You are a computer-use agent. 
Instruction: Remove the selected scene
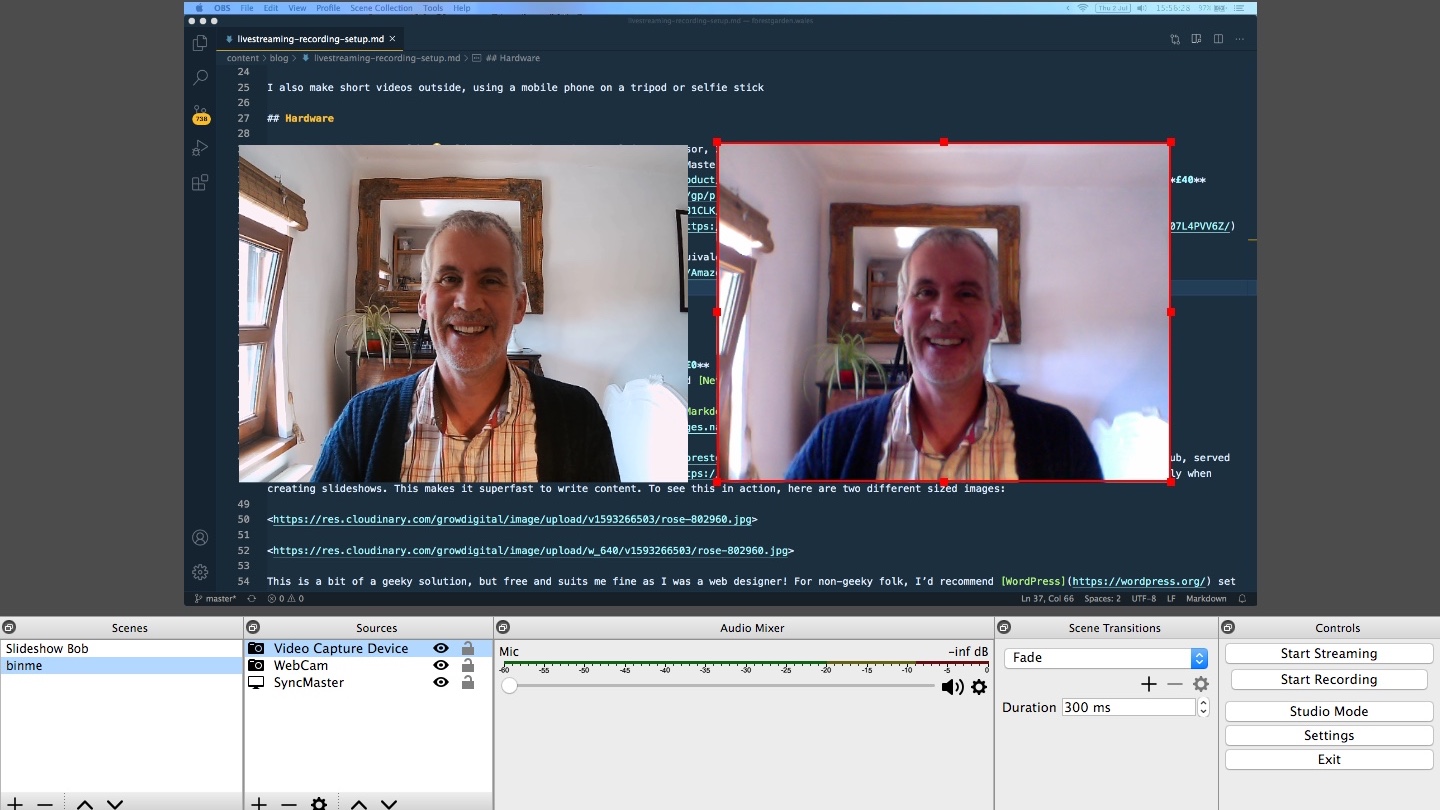pos(45,804)
